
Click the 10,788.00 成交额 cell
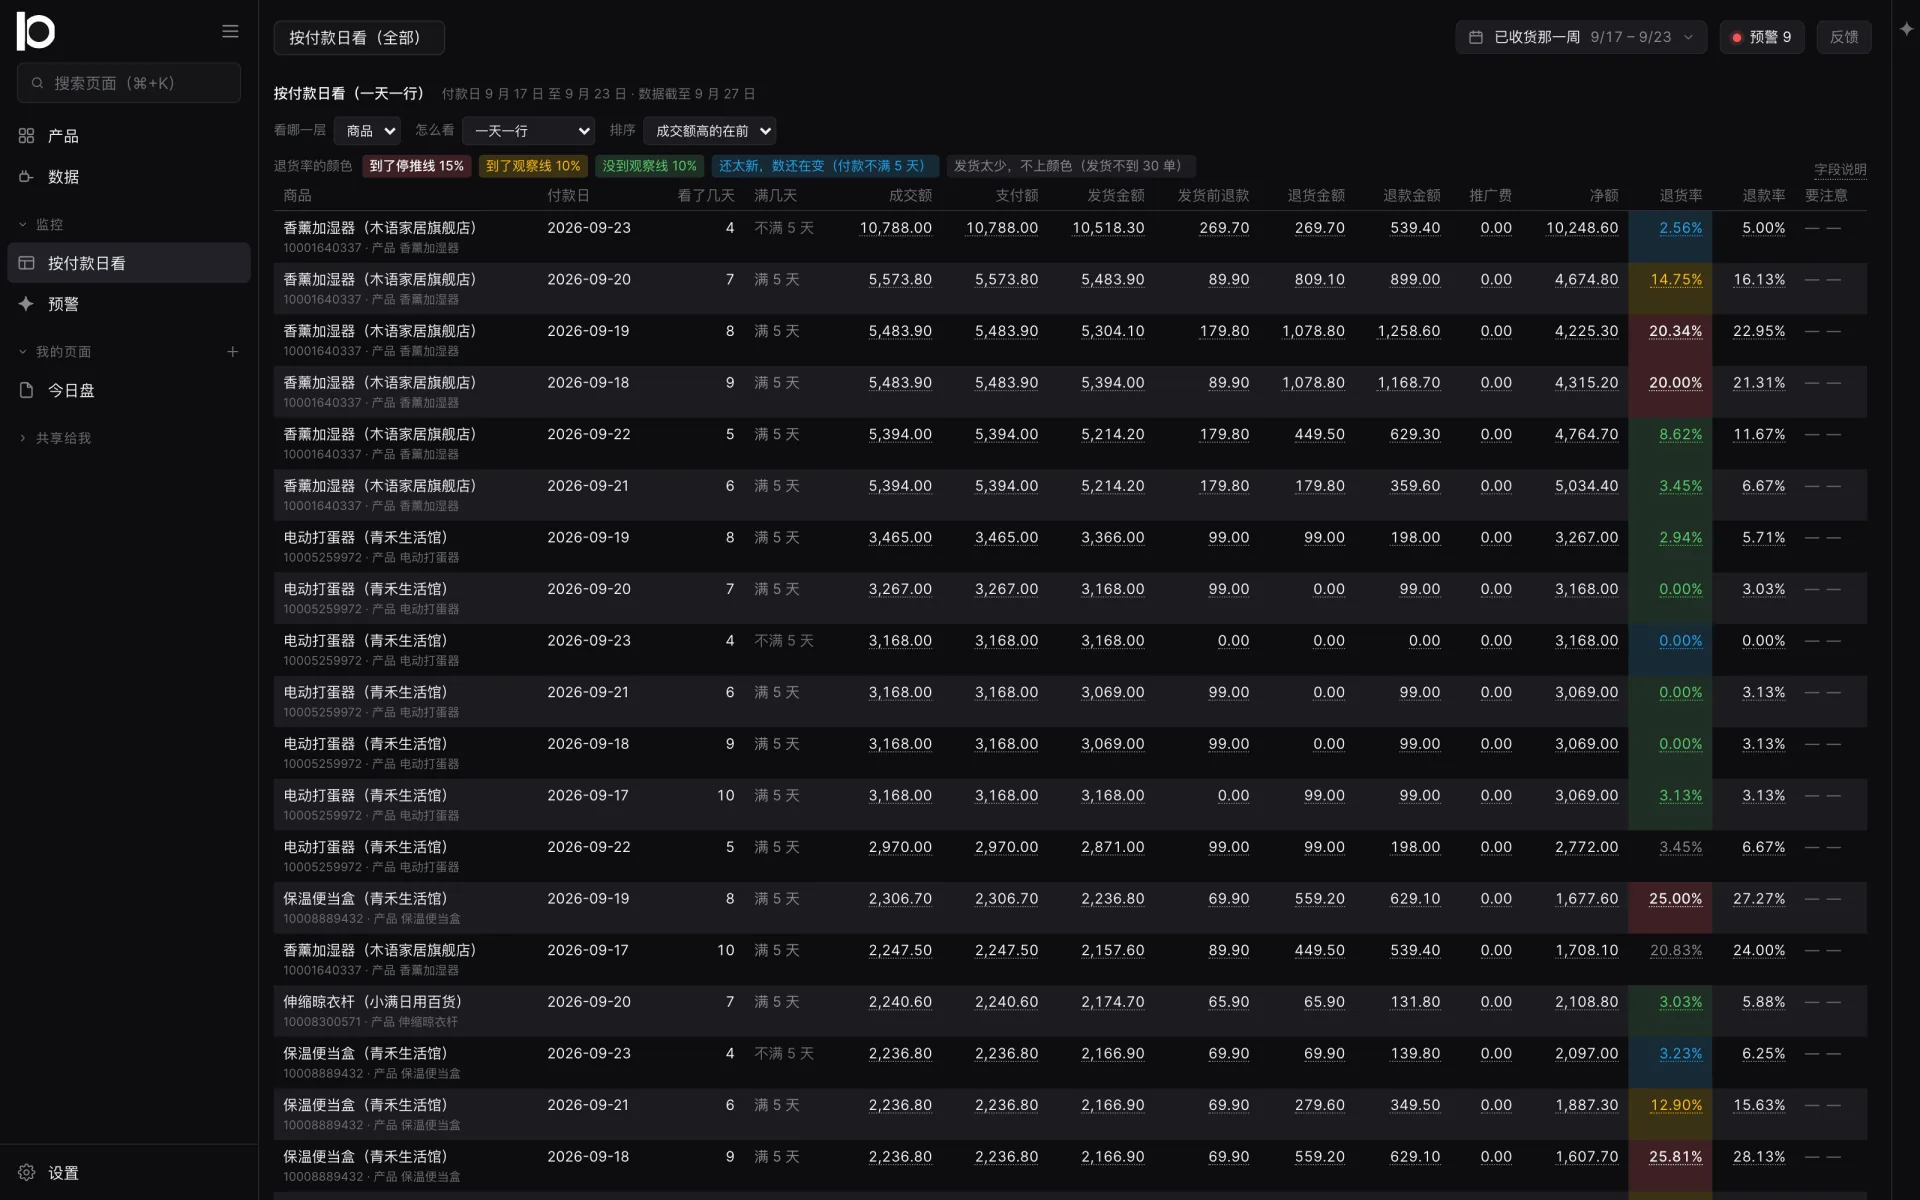pos(895,228)
